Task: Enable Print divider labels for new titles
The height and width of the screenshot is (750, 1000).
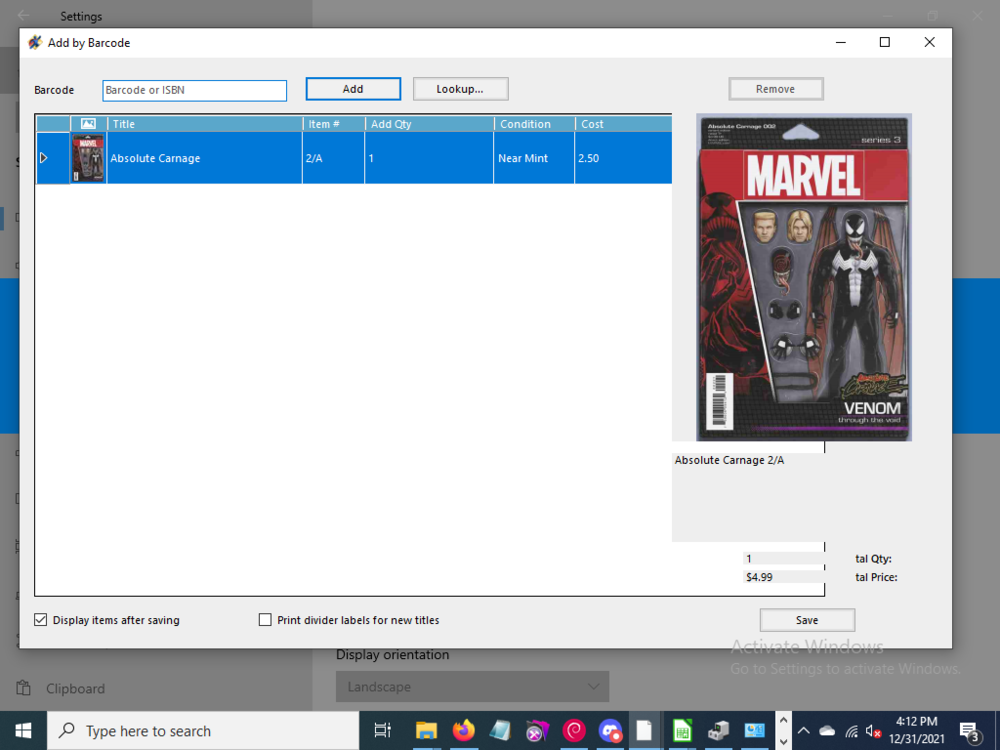Action: tap(265, 620)
